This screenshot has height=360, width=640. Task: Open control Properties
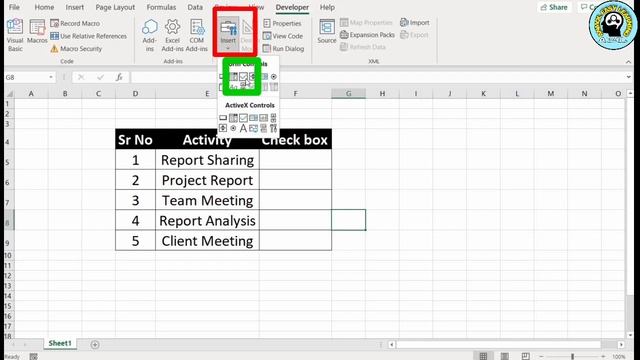pyautogui.click(x=282, y=23)
